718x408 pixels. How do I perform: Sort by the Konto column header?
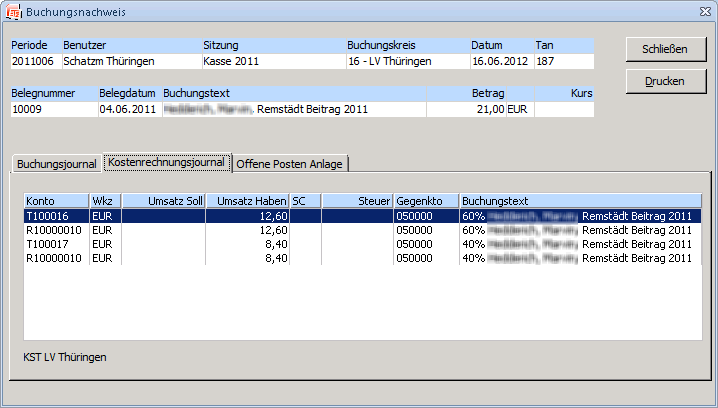coord(56,200)
